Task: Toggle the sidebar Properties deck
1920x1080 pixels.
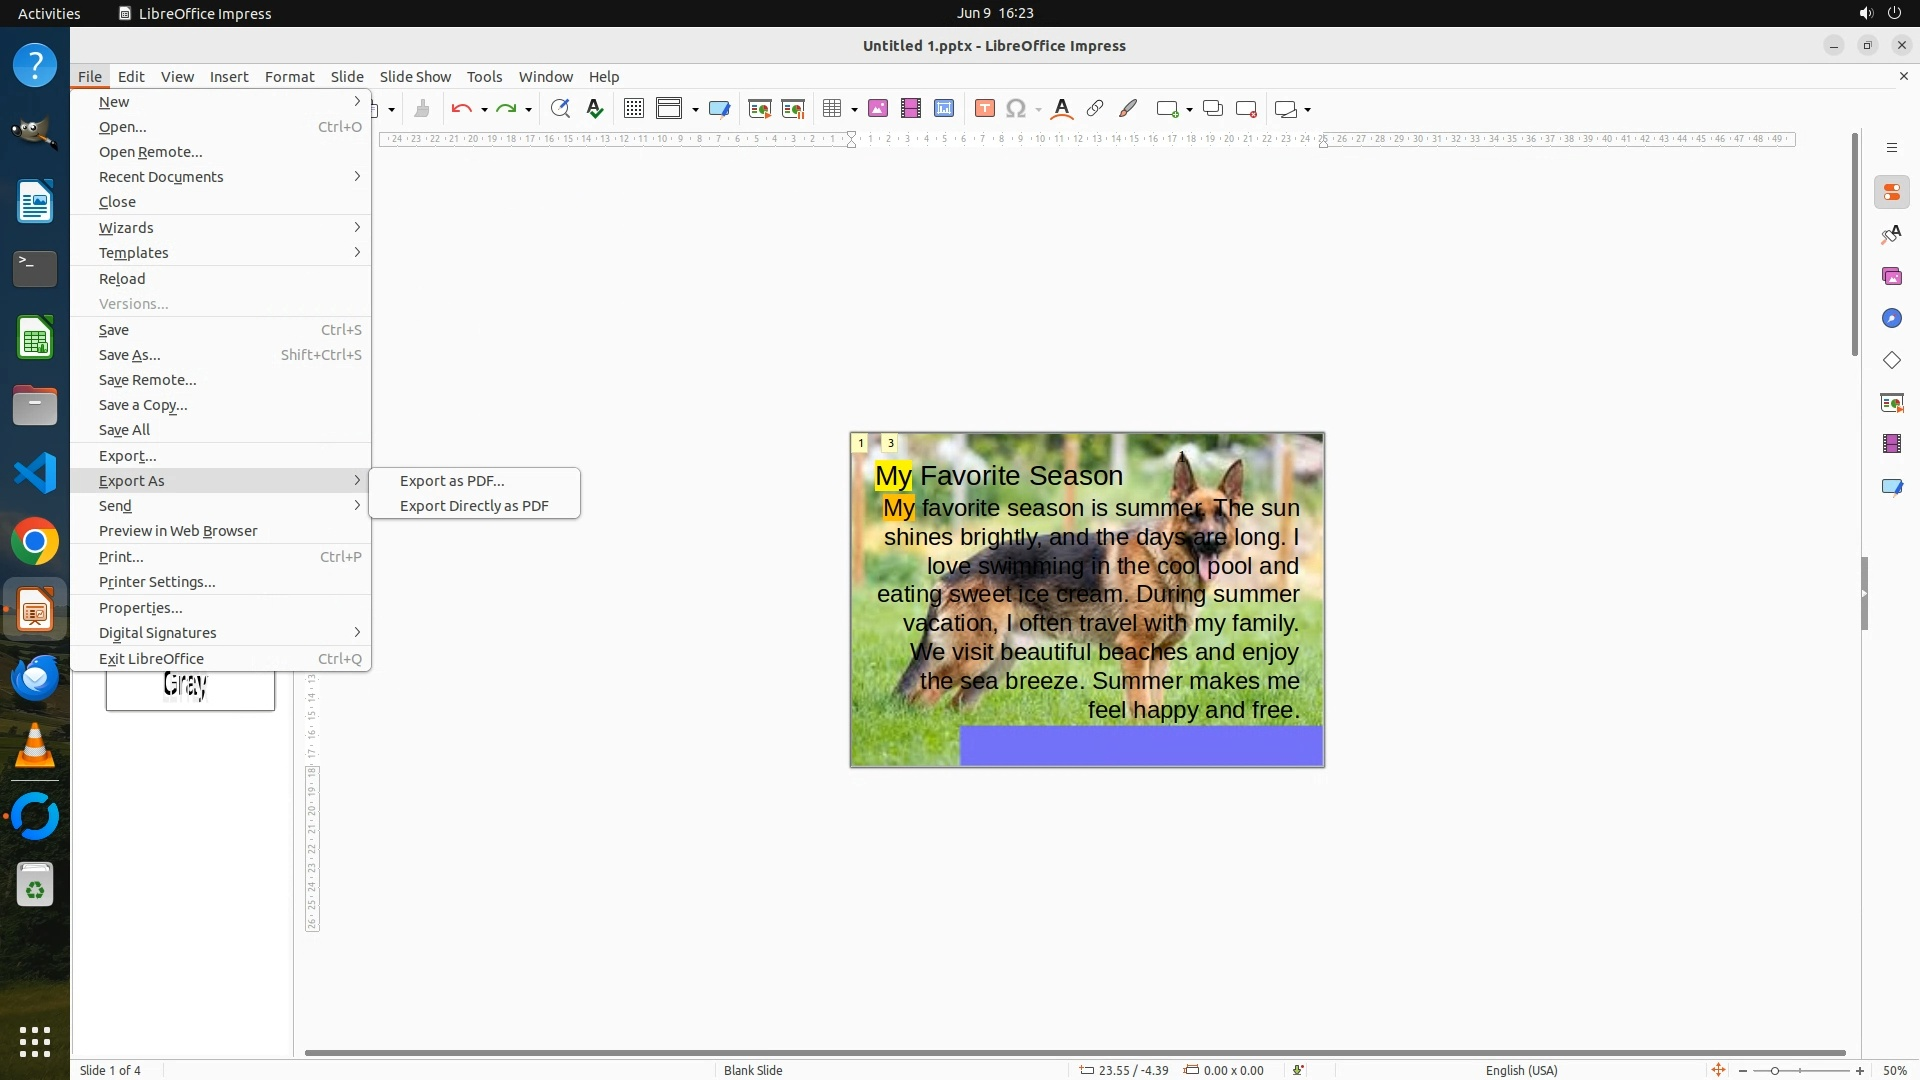Action: pos(1892,192)
